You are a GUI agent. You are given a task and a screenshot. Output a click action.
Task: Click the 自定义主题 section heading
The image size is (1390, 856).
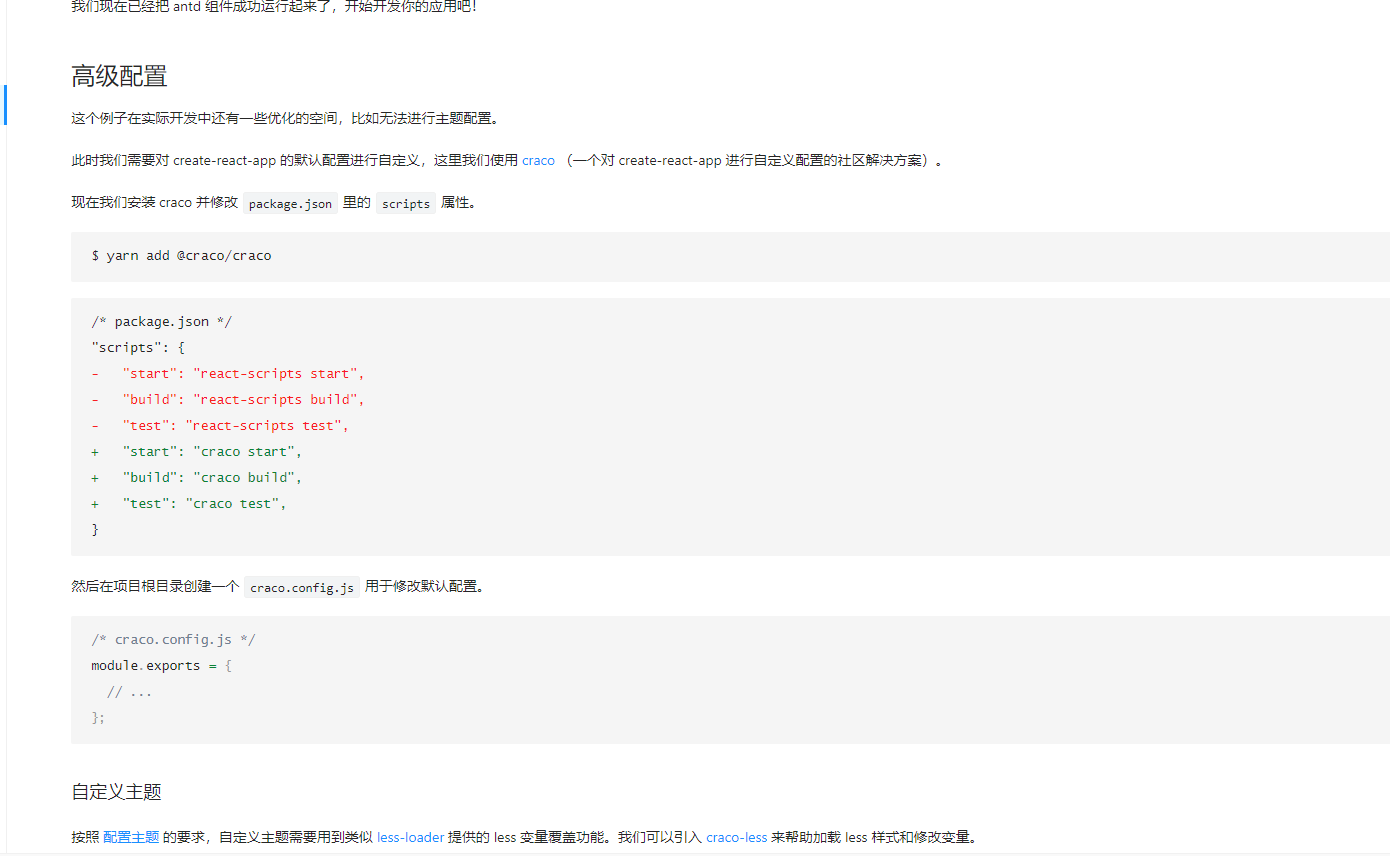pyautogui.click(x=115, y=791)
